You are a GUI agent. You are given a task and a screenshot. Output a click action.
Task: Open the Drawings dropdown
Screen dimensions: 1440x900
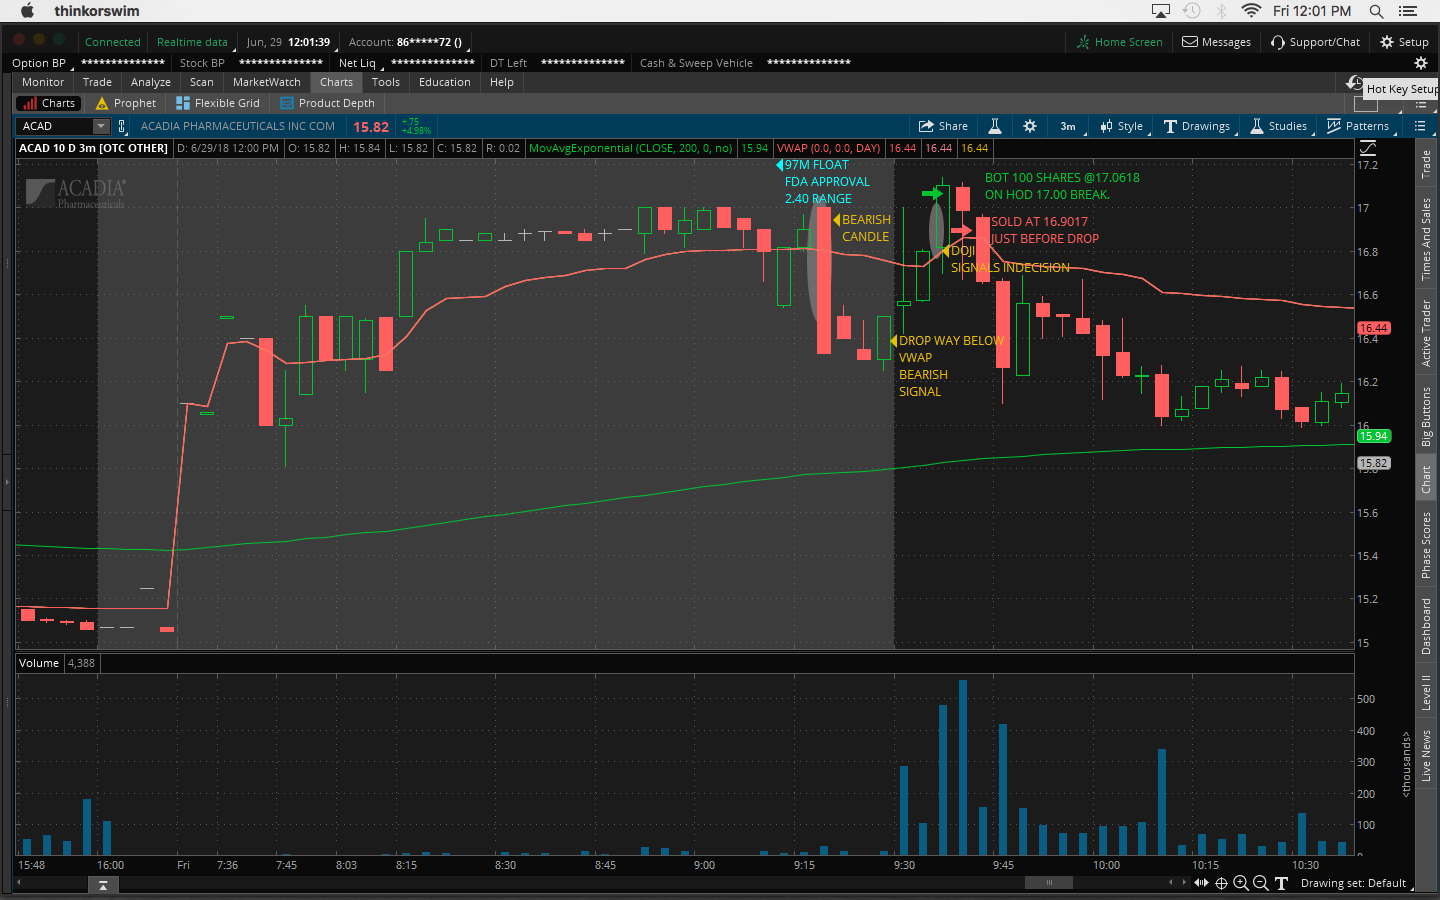[x=1198, y=126]
